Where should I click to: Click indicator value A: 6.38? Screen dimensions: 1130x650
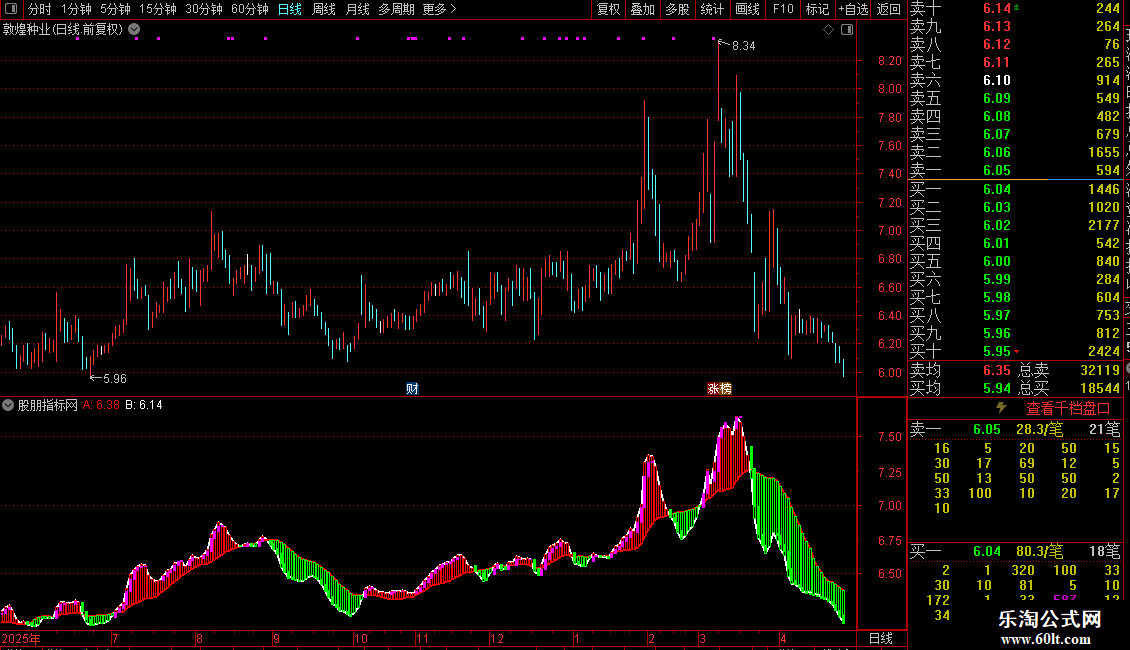click(x=101, y=405)
